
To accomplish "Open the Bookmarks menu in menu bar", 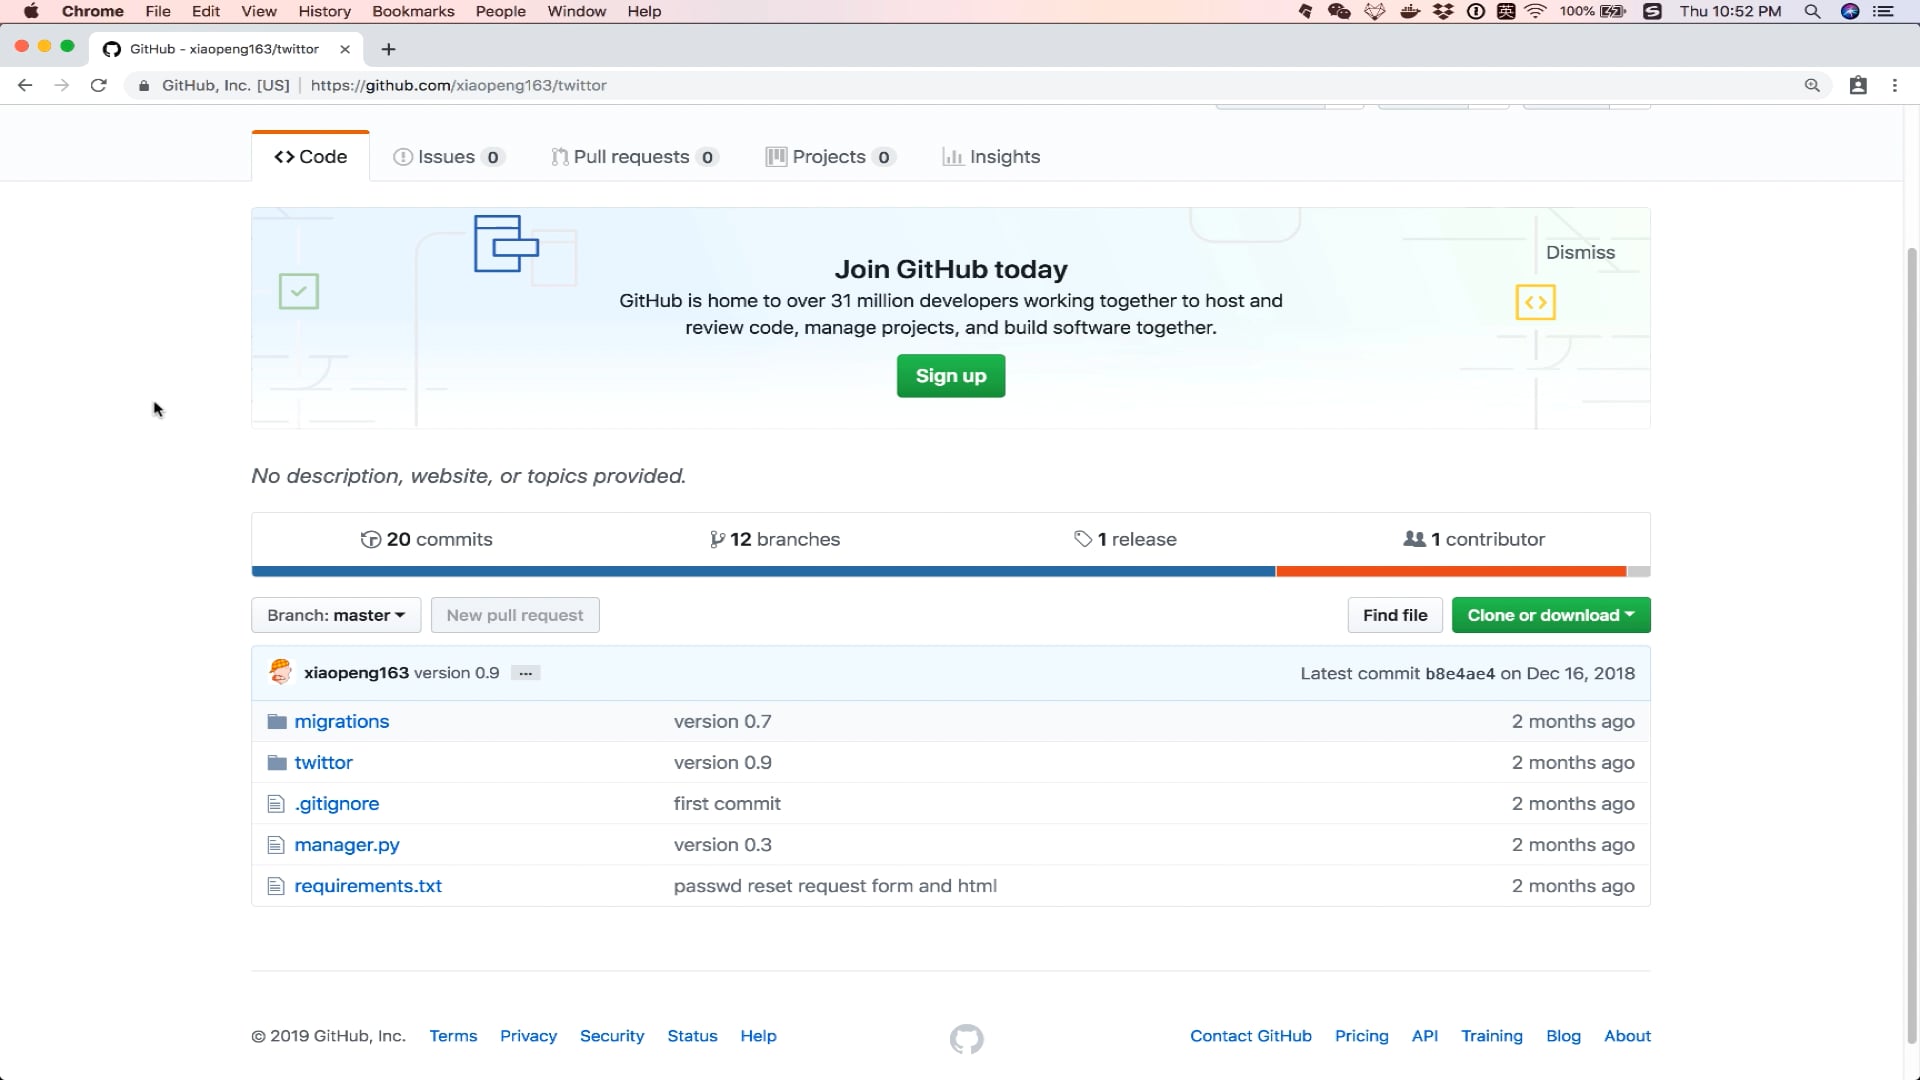I will (413, 11).
